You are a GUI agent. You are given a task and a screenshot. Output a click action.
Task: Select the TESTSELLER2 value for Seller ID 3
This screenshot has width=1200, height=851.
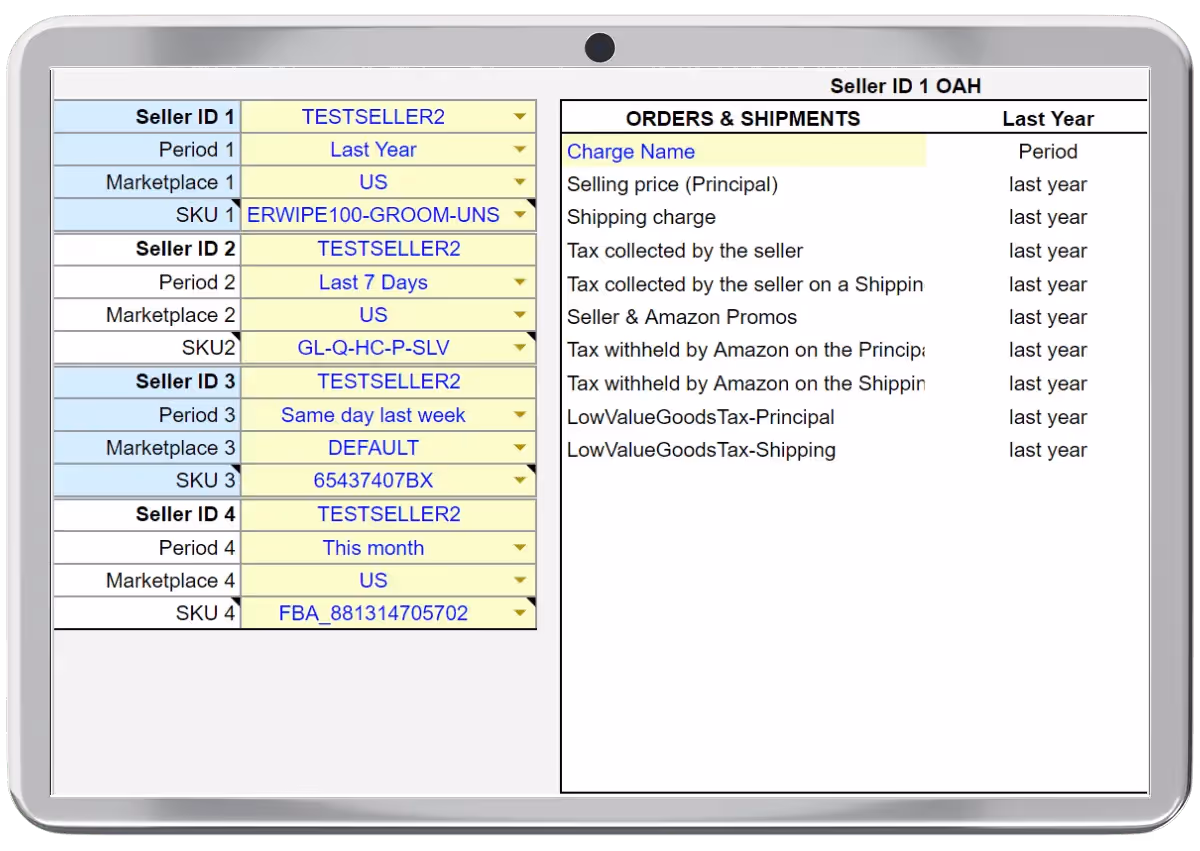coord(389,382)
